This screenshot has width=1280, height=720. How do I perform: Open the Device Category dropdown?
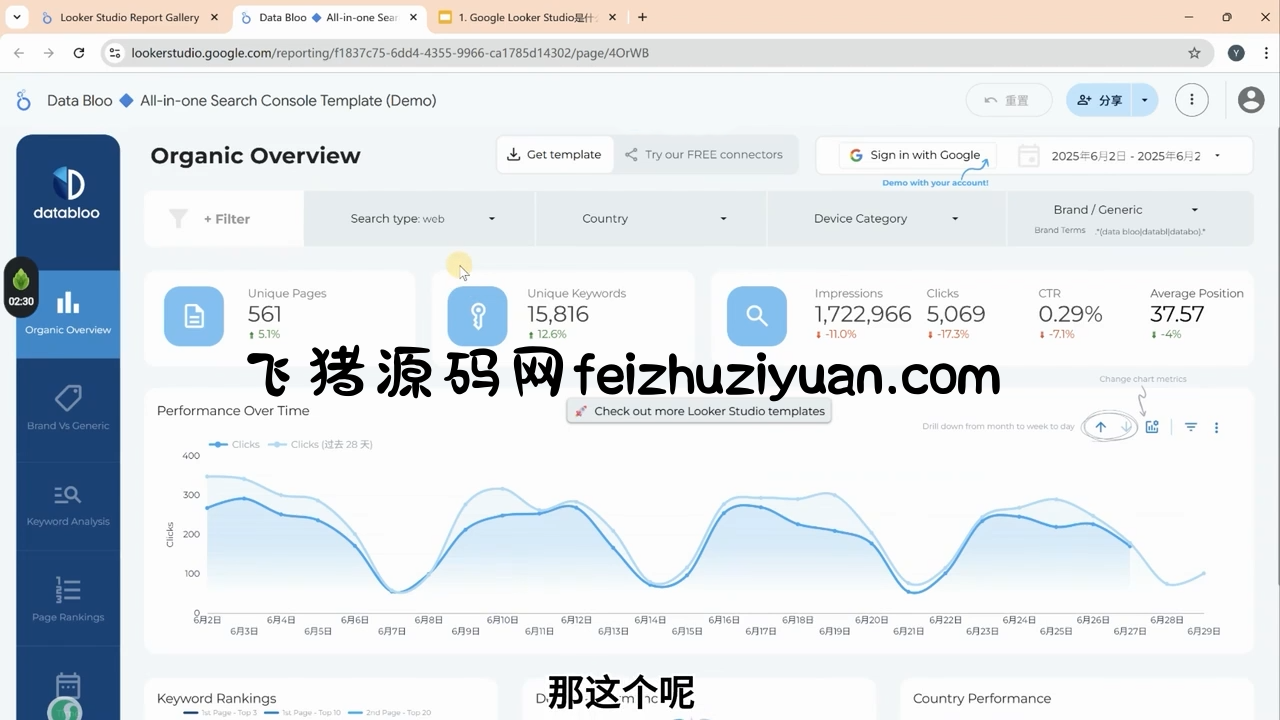[x=884, y=218]
